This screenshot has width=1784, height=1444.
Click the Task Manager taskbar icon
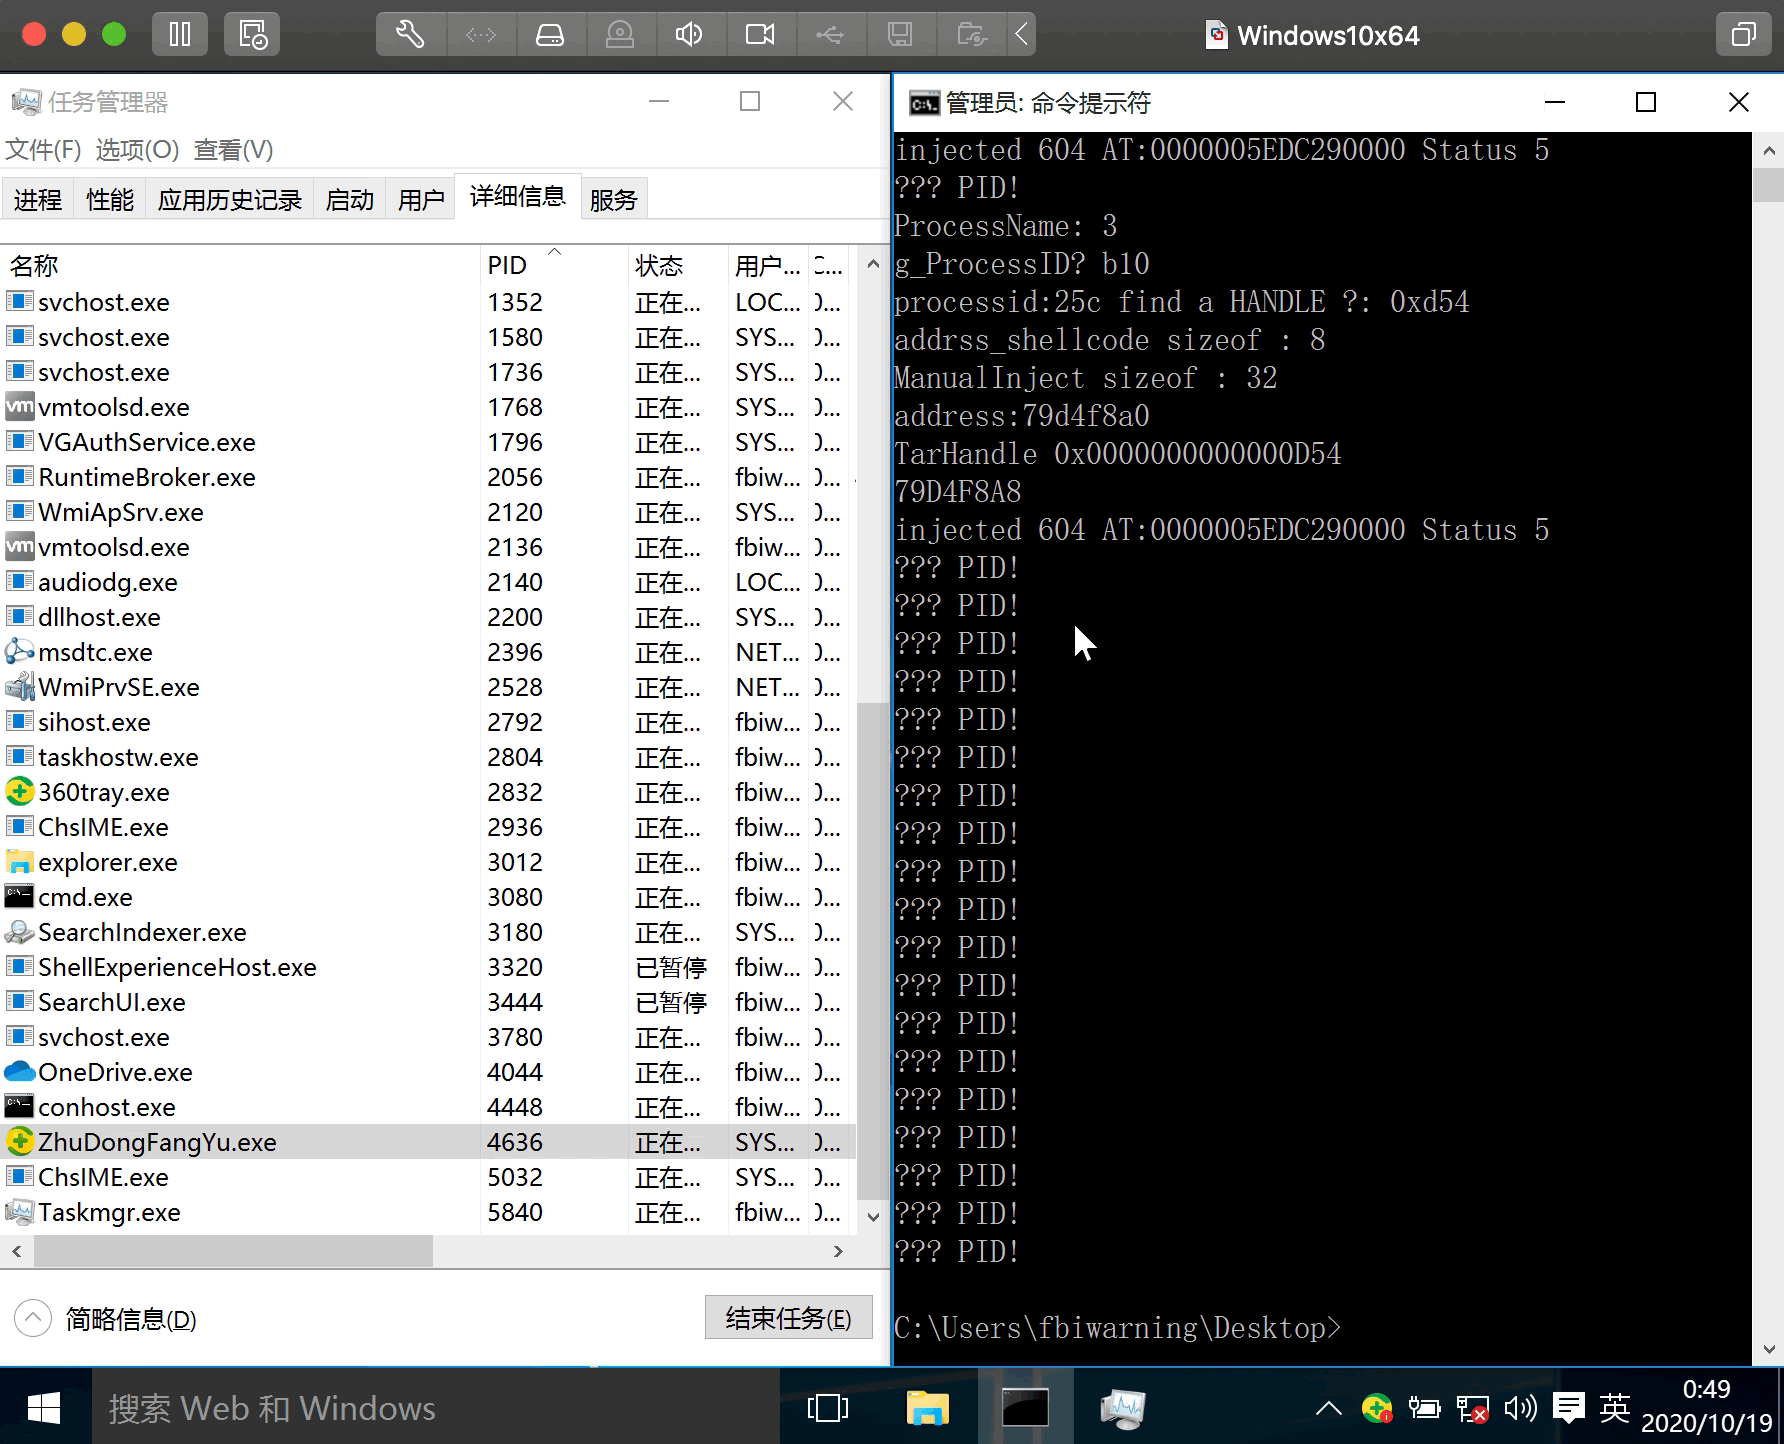[x=1123, y=1408]
